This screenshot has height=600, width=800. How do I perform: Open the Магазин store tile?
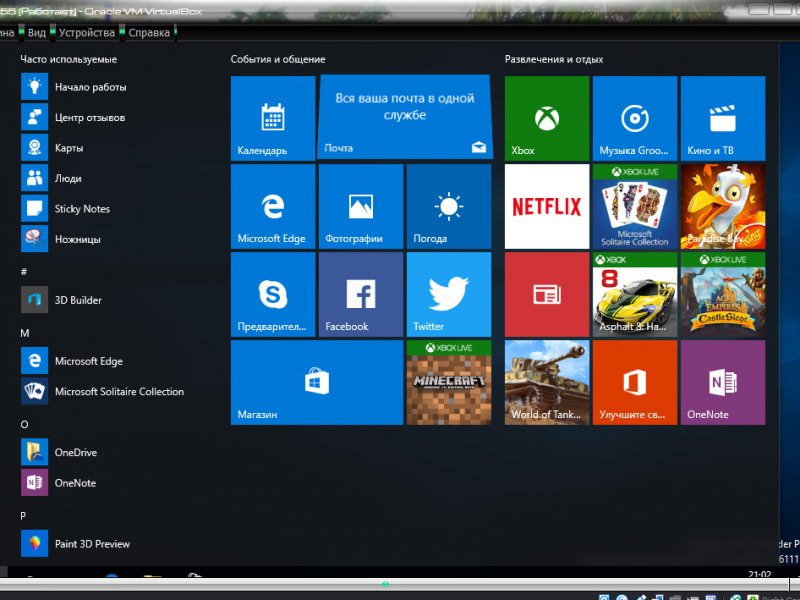tap(317, 383)
